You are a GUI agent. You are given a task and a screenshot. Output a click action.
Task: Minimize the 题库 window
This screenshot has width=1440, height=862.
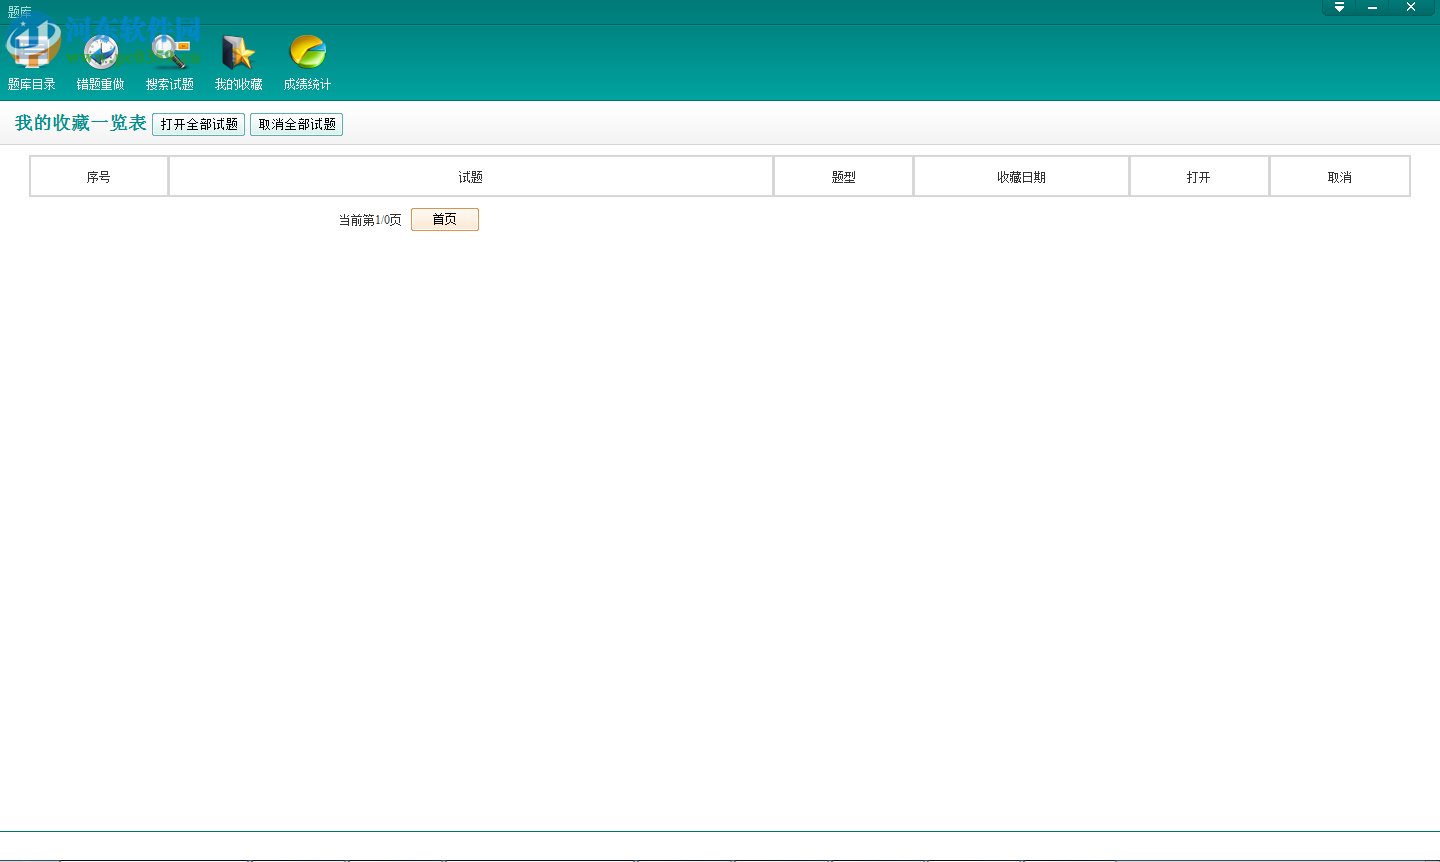(x=1373, y=7)
